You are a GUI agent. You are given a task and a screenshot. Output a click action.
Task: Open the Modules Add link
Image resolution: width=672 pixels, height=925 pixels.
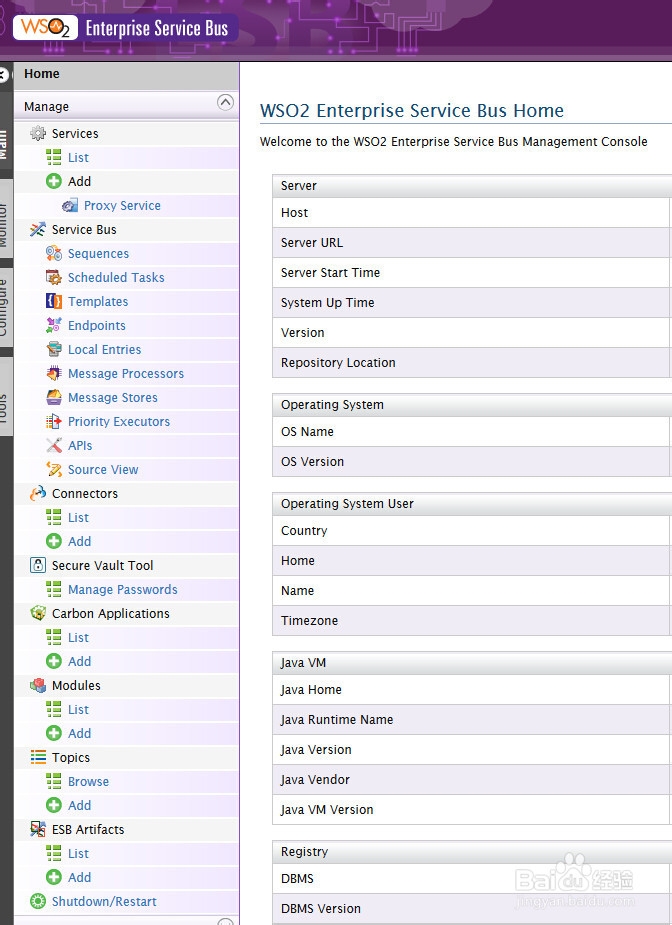pyautogui.click(x=80, y=733)
